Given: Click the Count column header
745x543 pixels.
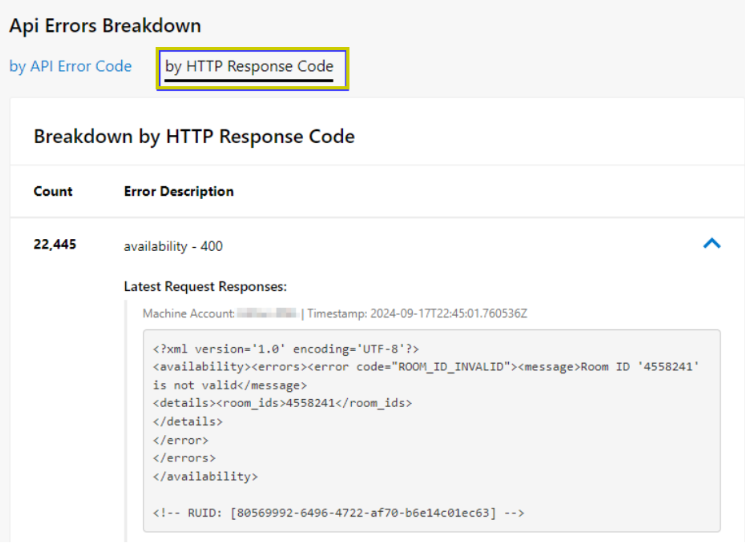Looking at the screenshot, I should [x=53, y=191].
